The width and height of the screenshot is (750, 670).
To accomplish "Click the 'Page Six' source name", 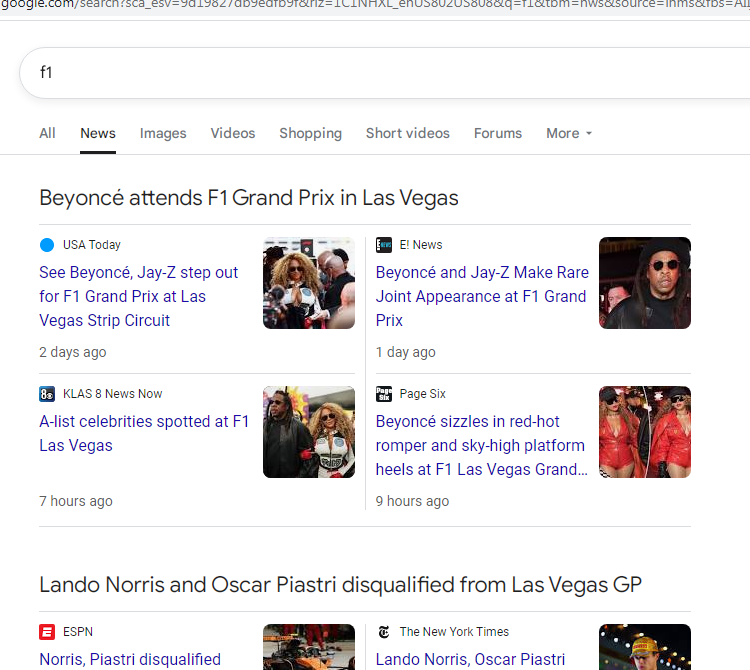I will pos(423,394).
